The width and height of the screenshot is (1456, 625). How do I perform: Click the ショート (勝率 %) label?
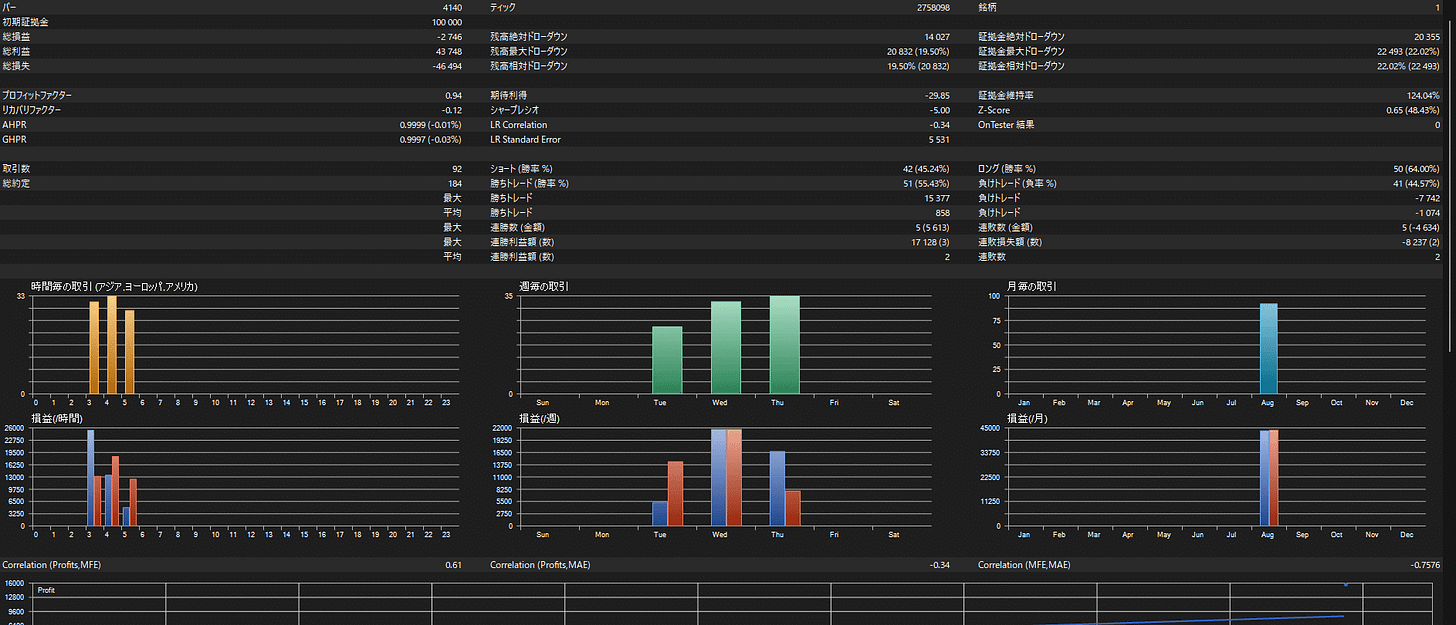(521, 169)
